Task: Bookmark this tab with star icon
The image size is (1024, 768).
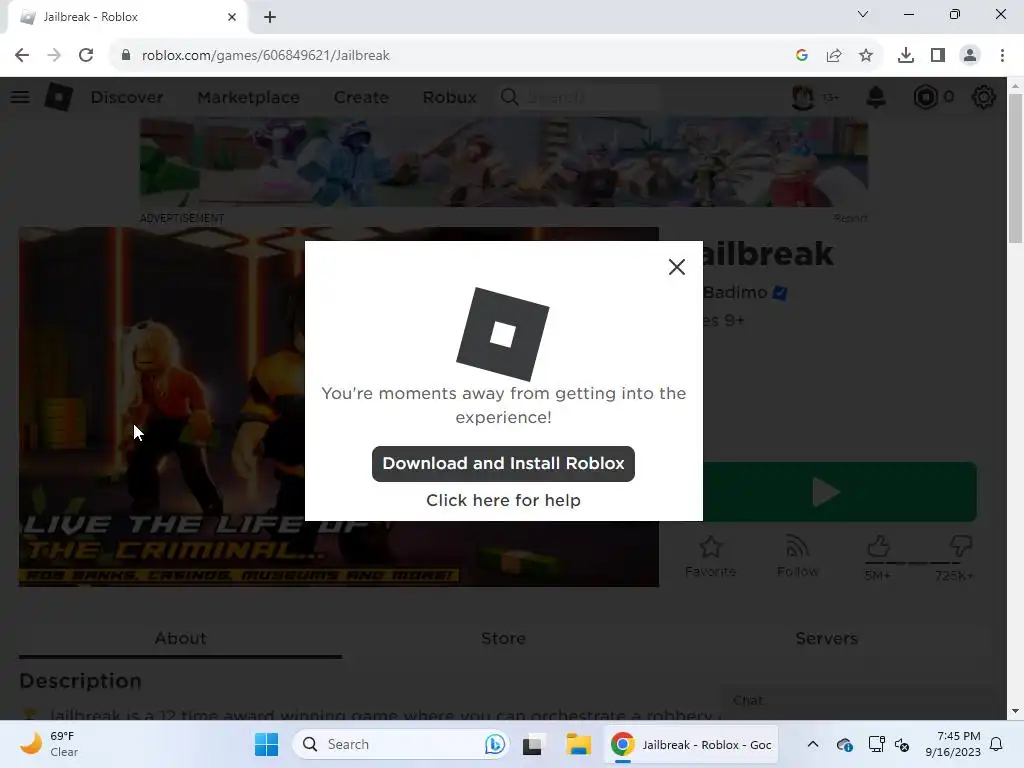Action: coord(866,56)
